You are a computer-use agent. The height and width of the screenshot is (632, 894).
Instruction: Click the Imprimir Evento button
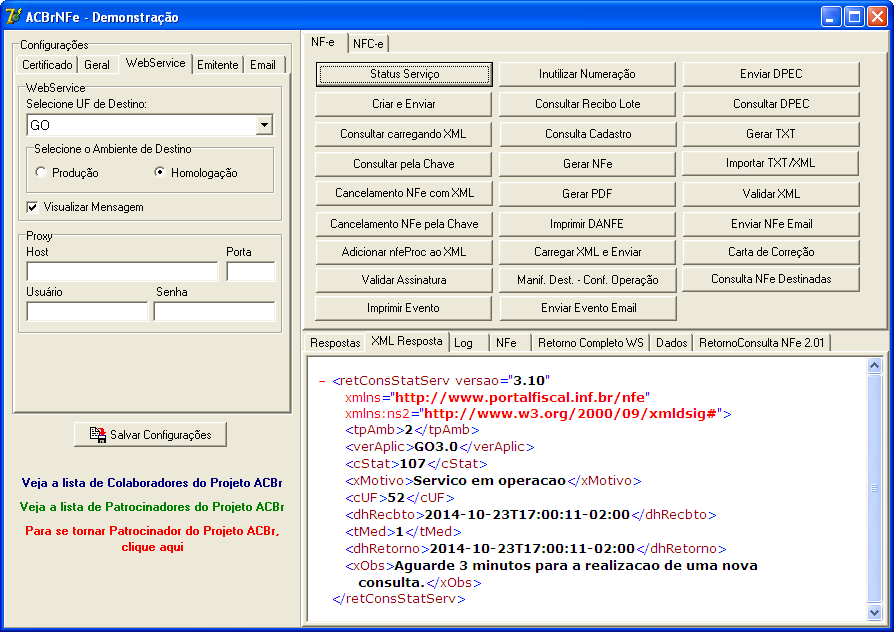404,308
